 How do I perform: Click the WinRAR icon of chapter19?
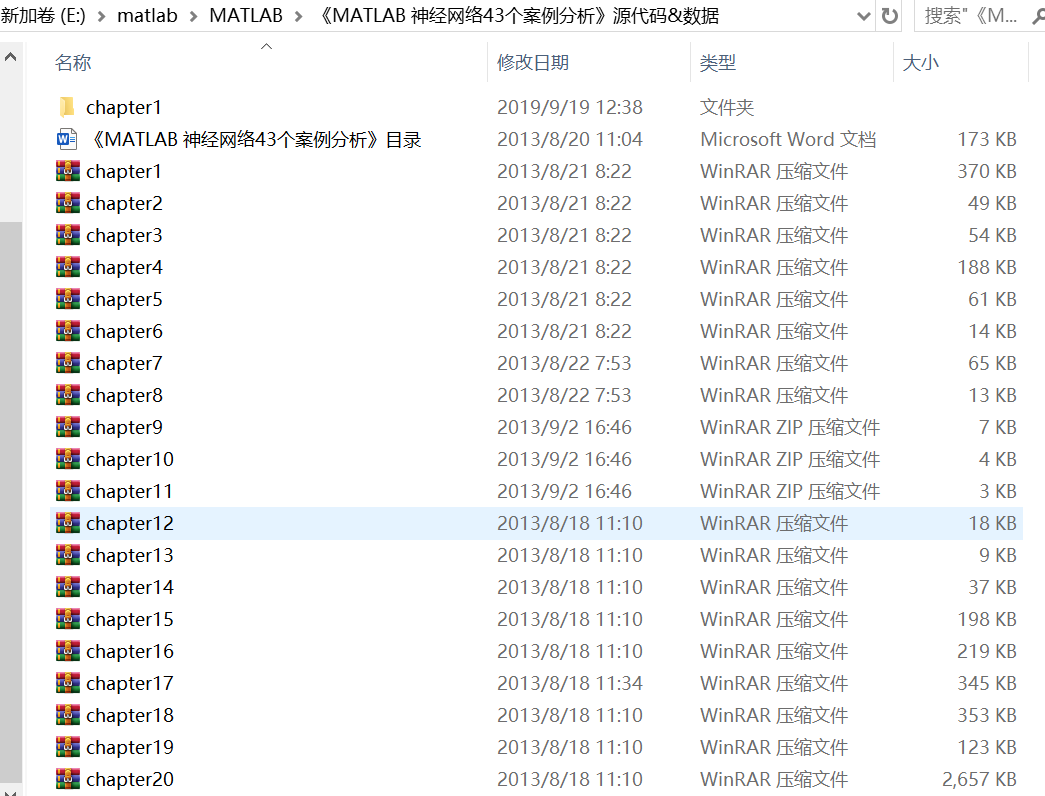pyautogui.click(x=68, y=747)
